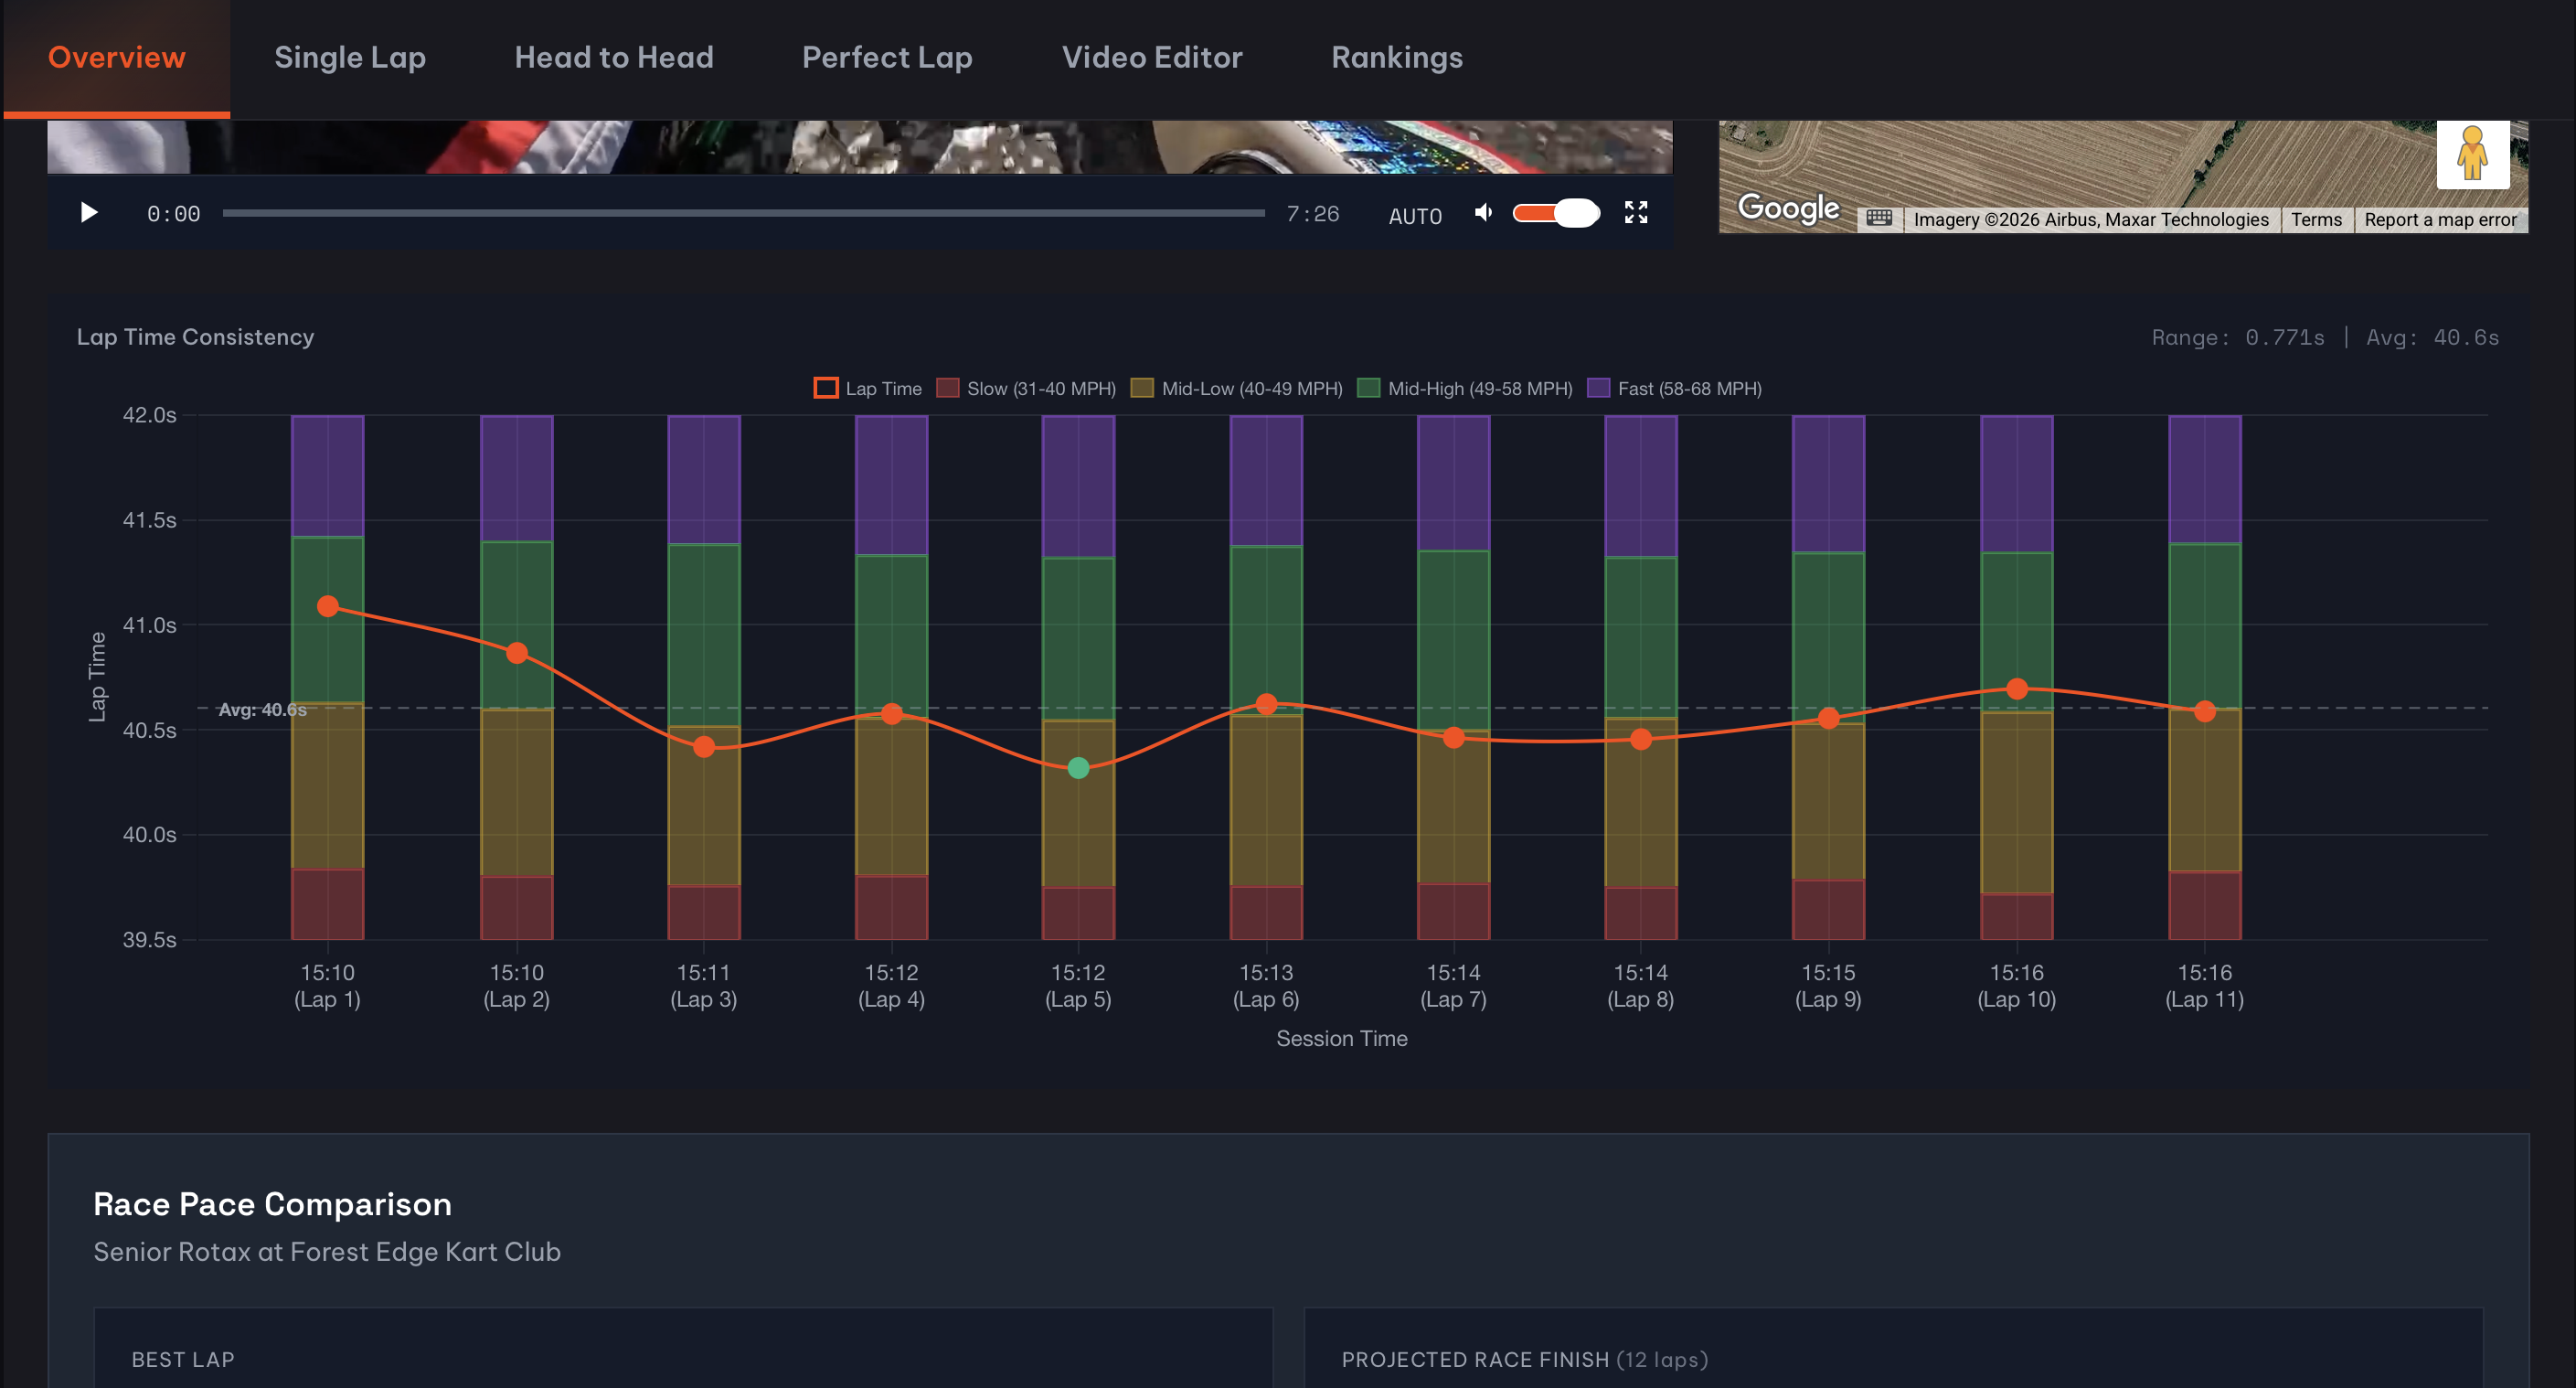
Task: Select the Lap 1 data point
Action: click(x=328, y=607)
